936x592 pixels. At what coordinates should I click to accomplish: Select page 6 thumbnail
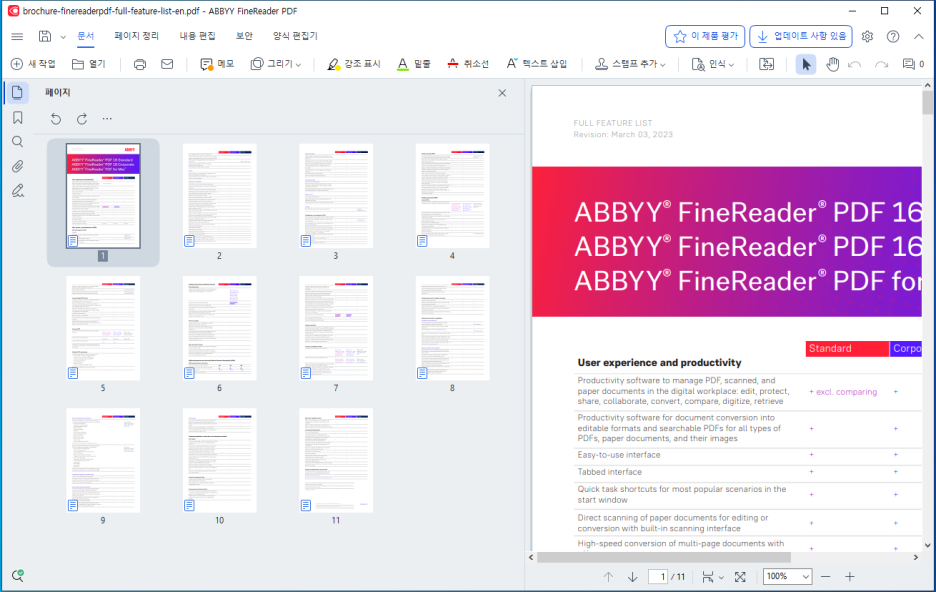(x=220, y=328)
